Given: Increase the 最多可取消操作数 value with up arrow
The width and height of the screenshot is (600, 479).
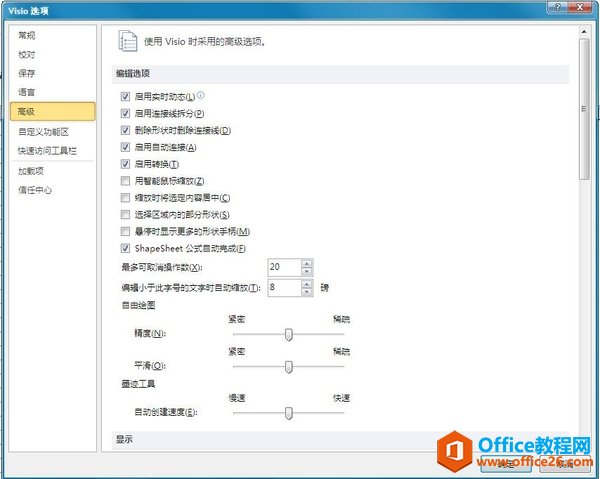Looking at the screenshot, I should 307,263.
